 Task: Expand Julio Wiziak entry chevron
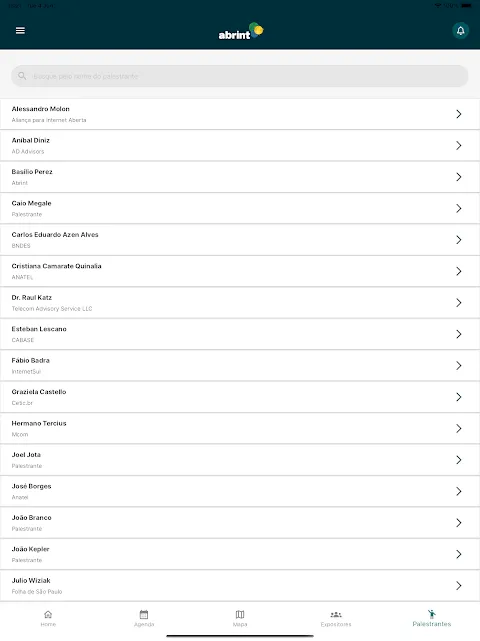tap(459, 586)
